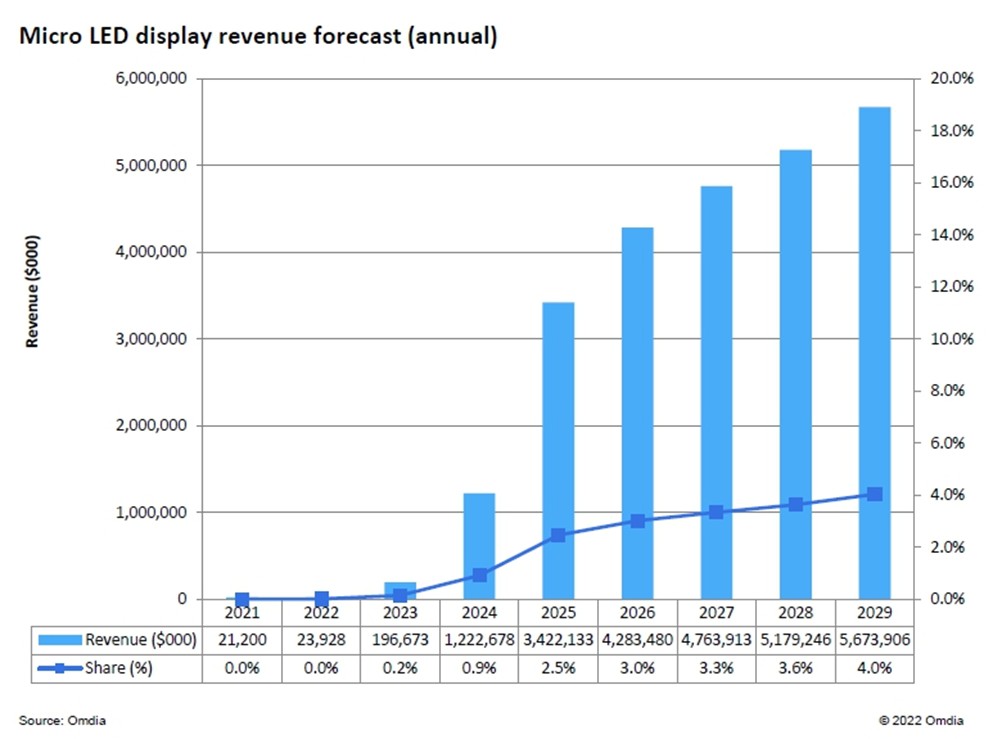The width and height of the screenshot is (1002, 739).
Task: Select the 2028 revenue bar
Action: [796, 375]
